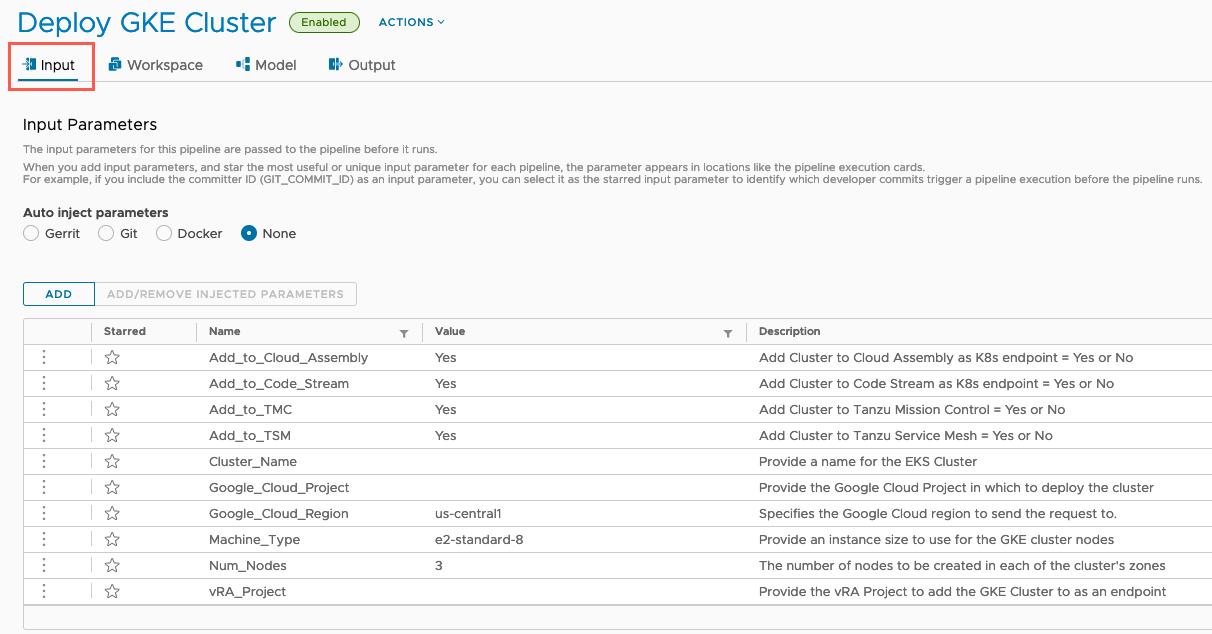Screen dimensions: 1212x634
Task: Star the Google_Cloud_Region parameter
Action: point(112,513)
